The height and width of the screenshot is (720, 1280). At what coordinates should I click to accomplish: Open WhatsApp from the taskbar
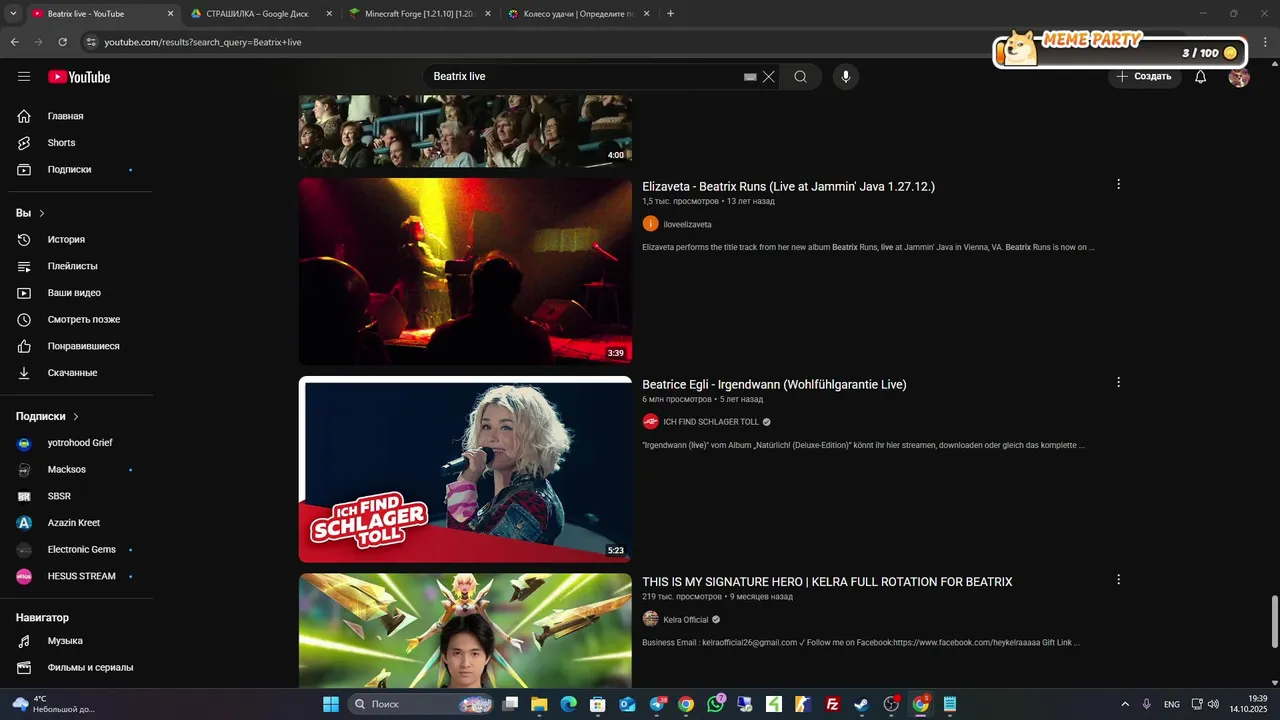pos(715,704)
